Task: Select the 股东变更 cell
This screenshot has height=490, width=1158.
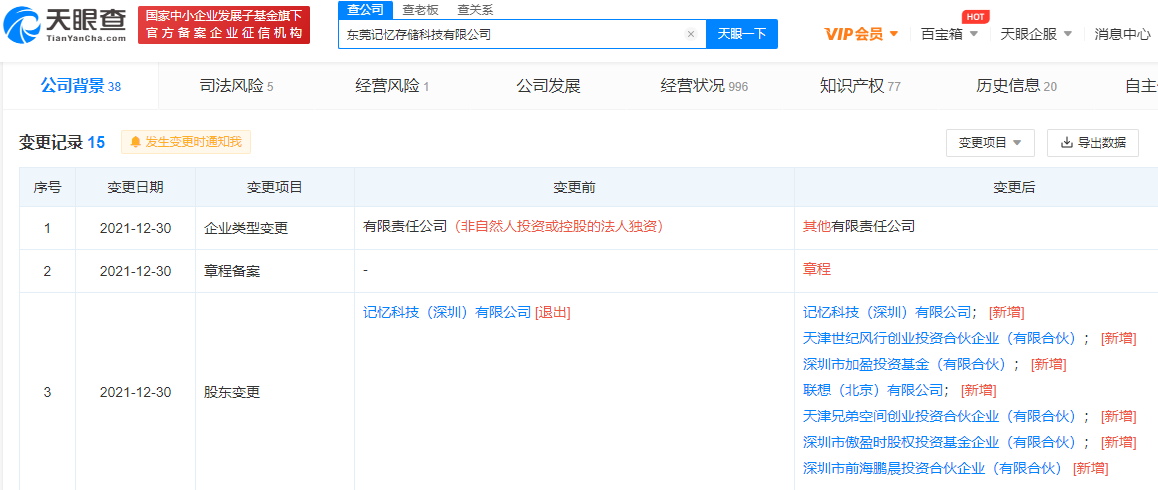Action: [275, 392]
